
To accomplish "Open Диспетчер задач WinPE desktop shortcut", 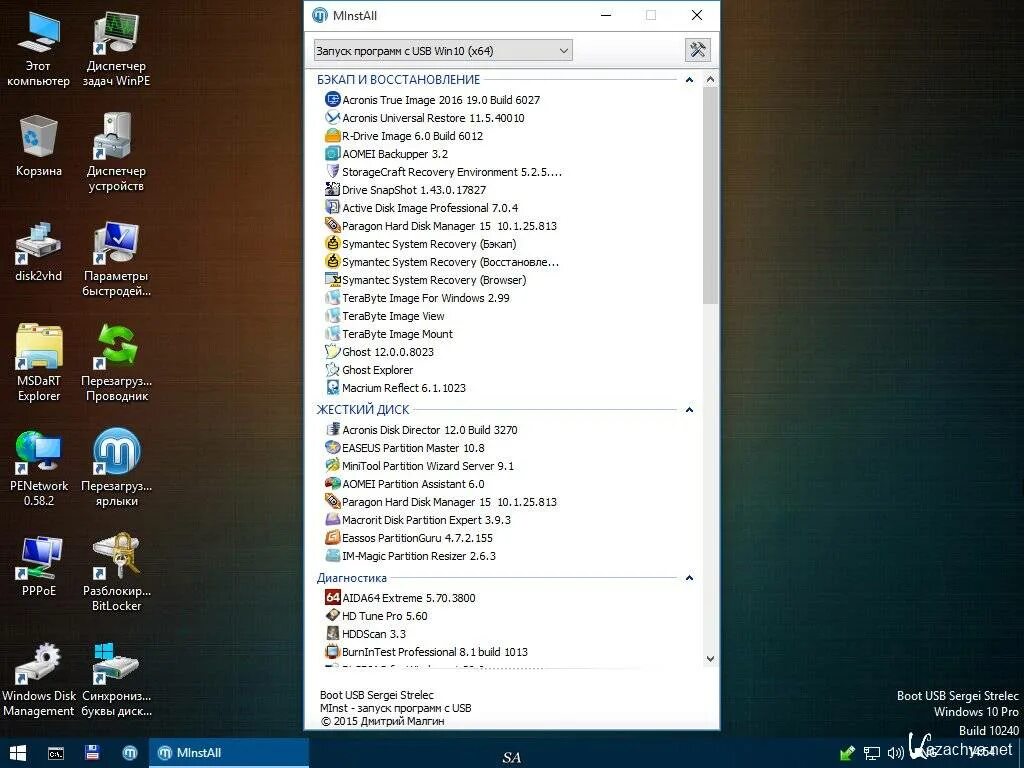I will (x=116, y=50).
